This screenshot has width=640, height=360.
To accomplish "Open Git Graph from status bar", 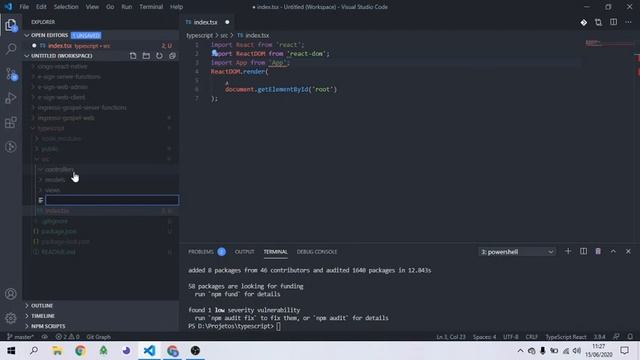I will [x=98, y=337].
